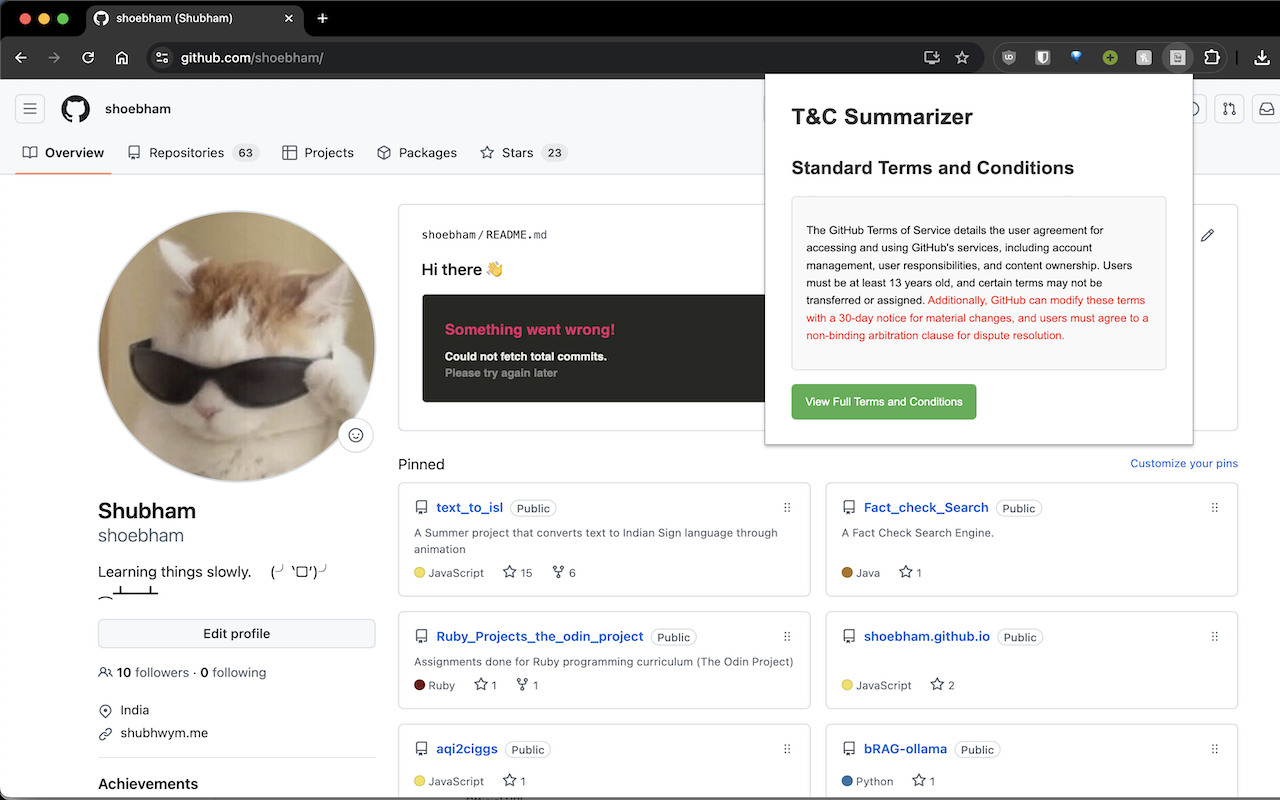Click the GitHub pull requests icon
The image size is (1280, 800).
click(x=1230, y=109)
